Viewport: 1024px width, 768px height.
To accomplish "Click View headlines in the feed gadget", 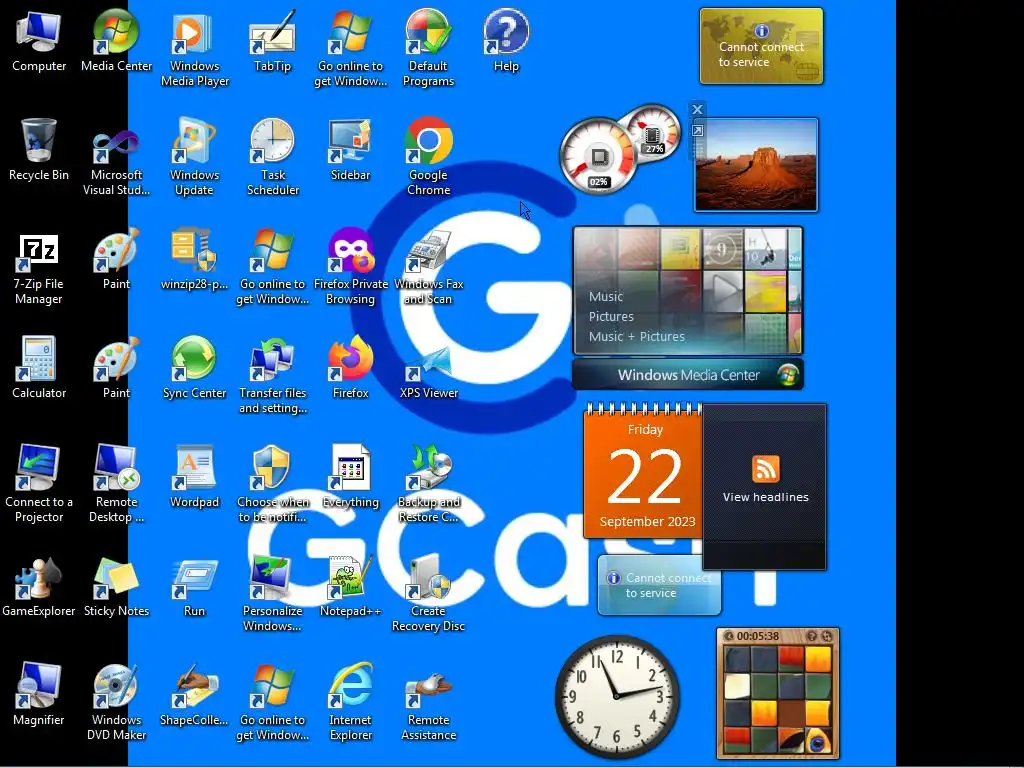I will [765, 497].
